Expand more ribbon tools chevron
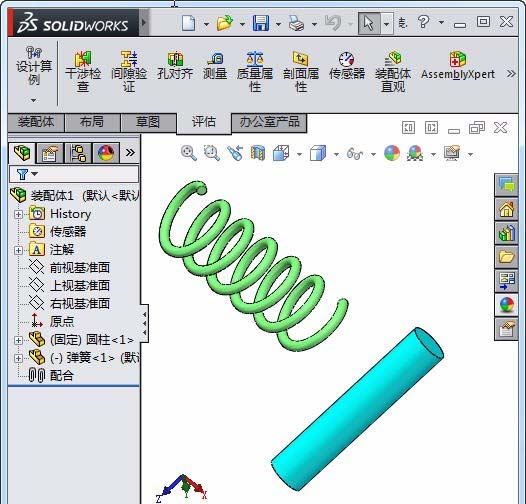The image size is (526, 504). 511,74
